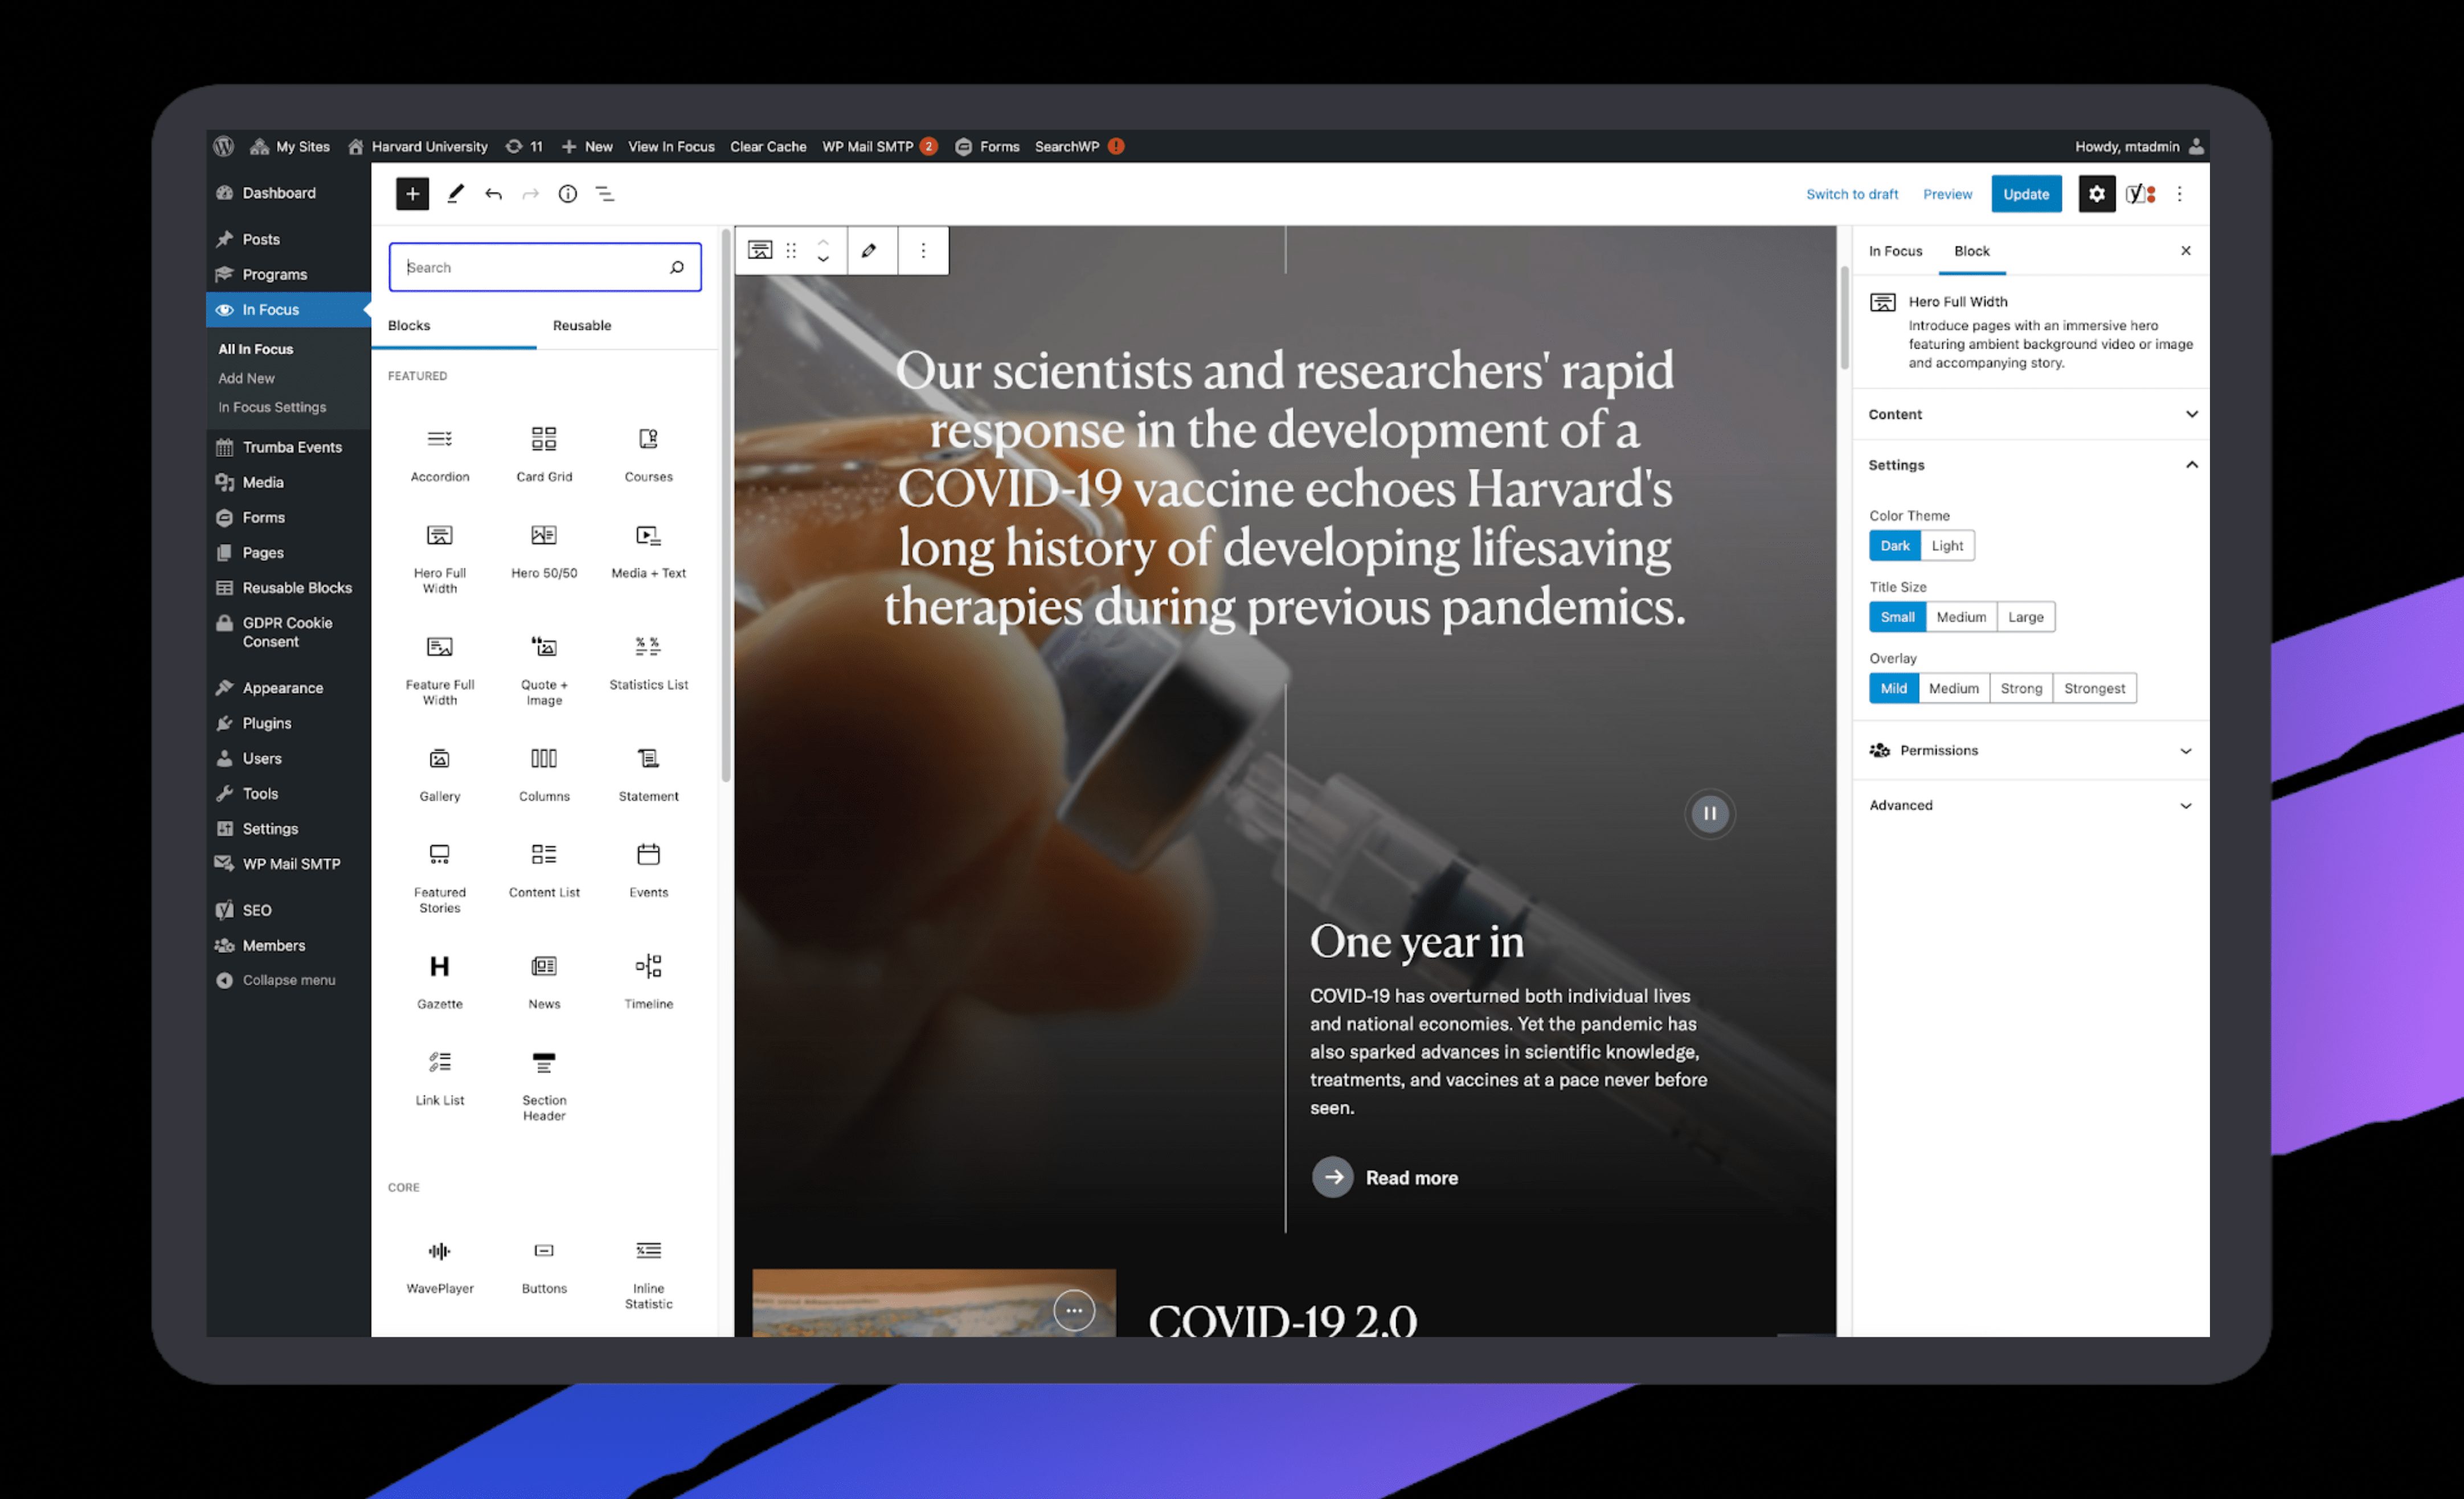Open block toolbar more options menu
Screen dimensions: 2464x1499
pos(923,250)
